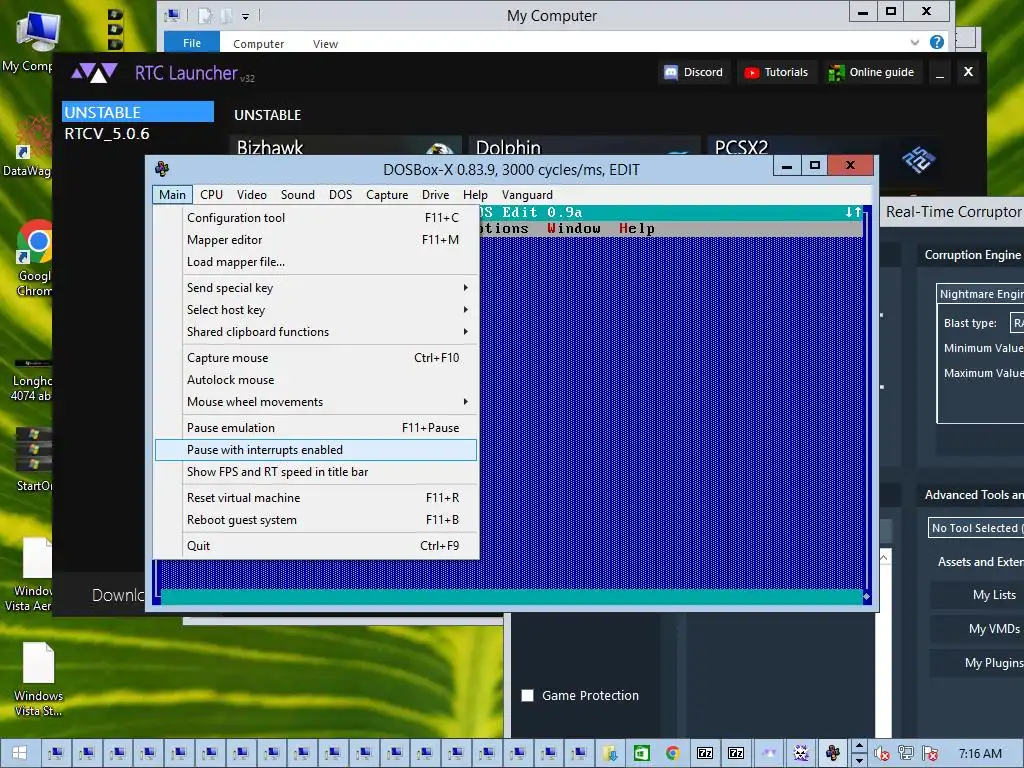Open the Capture menu in DOSBox-X
This screenshot has width=1024, height=768.
click(387, 195)
